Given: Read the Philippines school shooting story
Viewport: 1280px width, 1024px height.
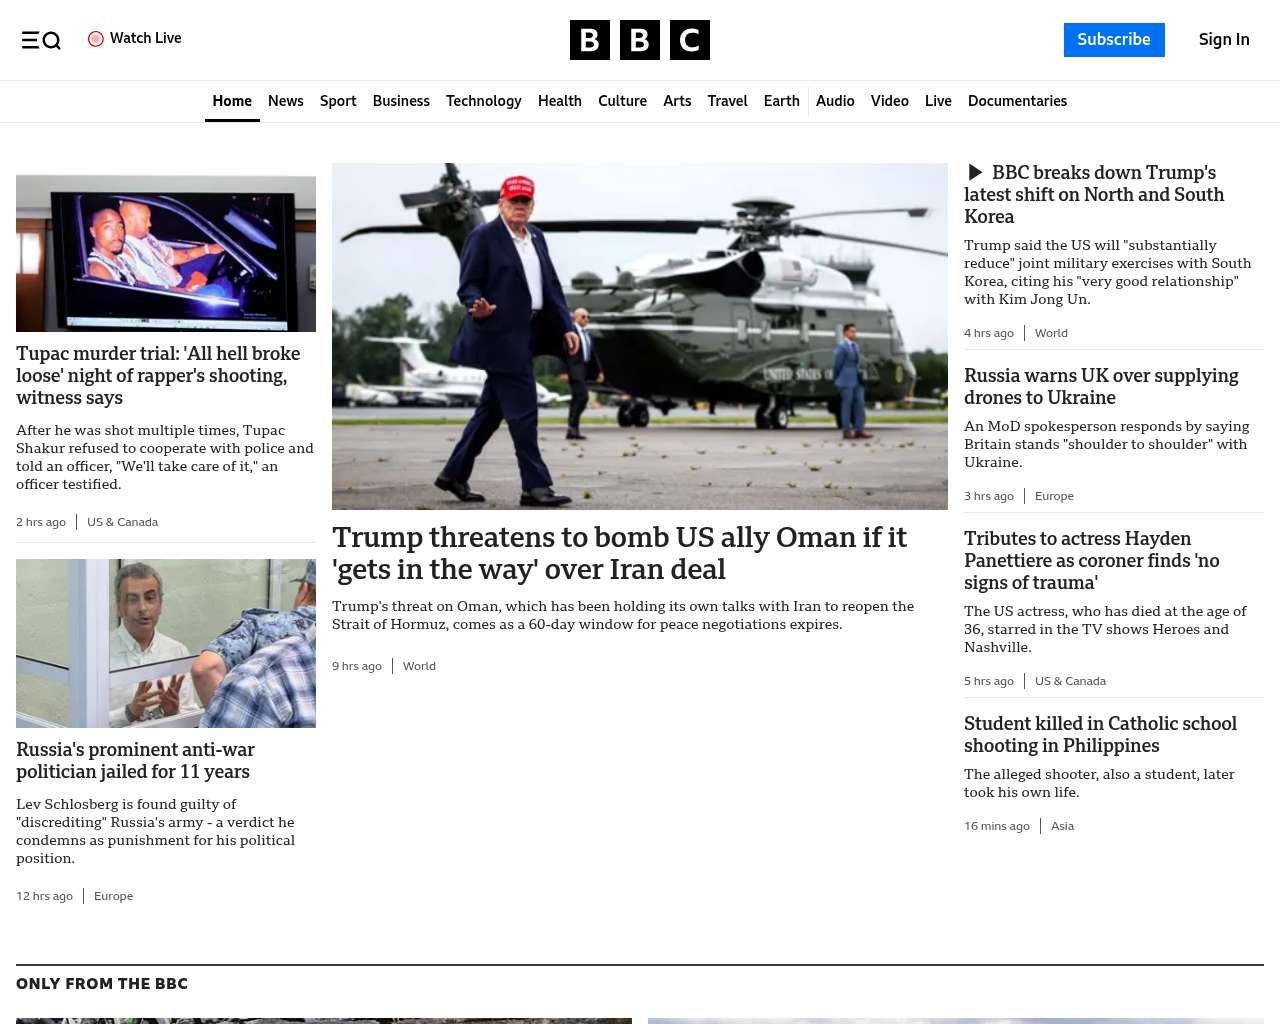Looking at the screenshot, I should [x=1100, y=734].
